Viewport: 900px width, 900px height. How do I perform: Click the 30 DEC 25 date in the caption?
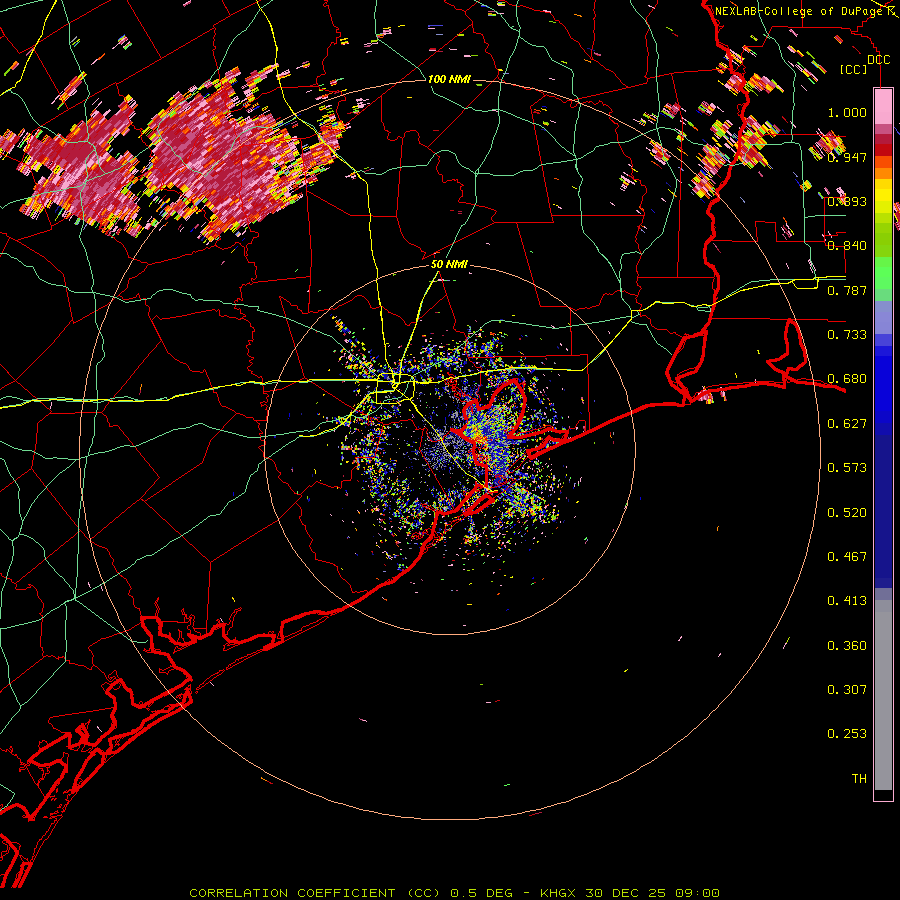point(626,893)
